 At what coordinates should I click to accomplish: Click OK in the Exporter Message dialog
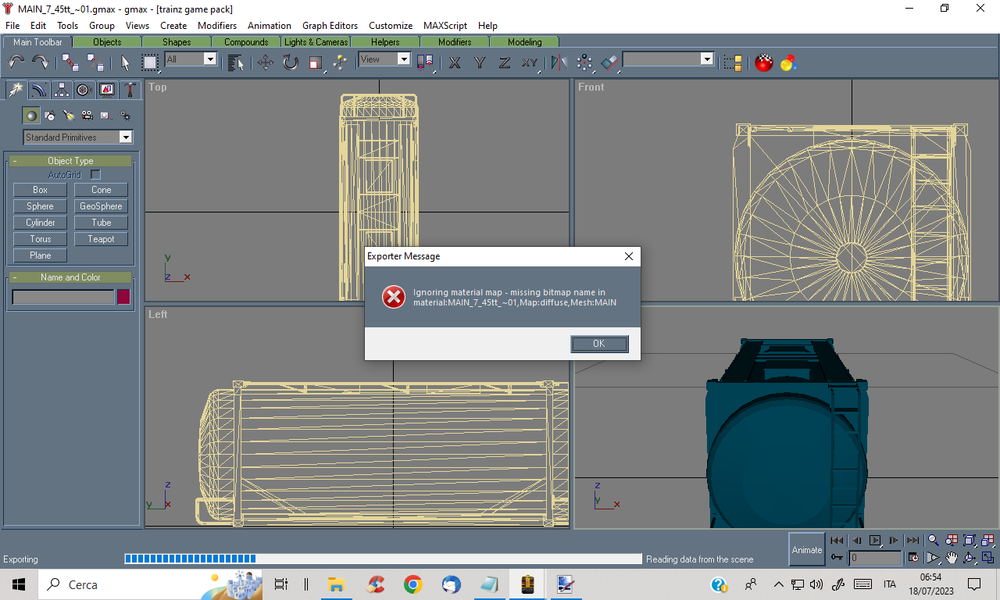[599, 344]
